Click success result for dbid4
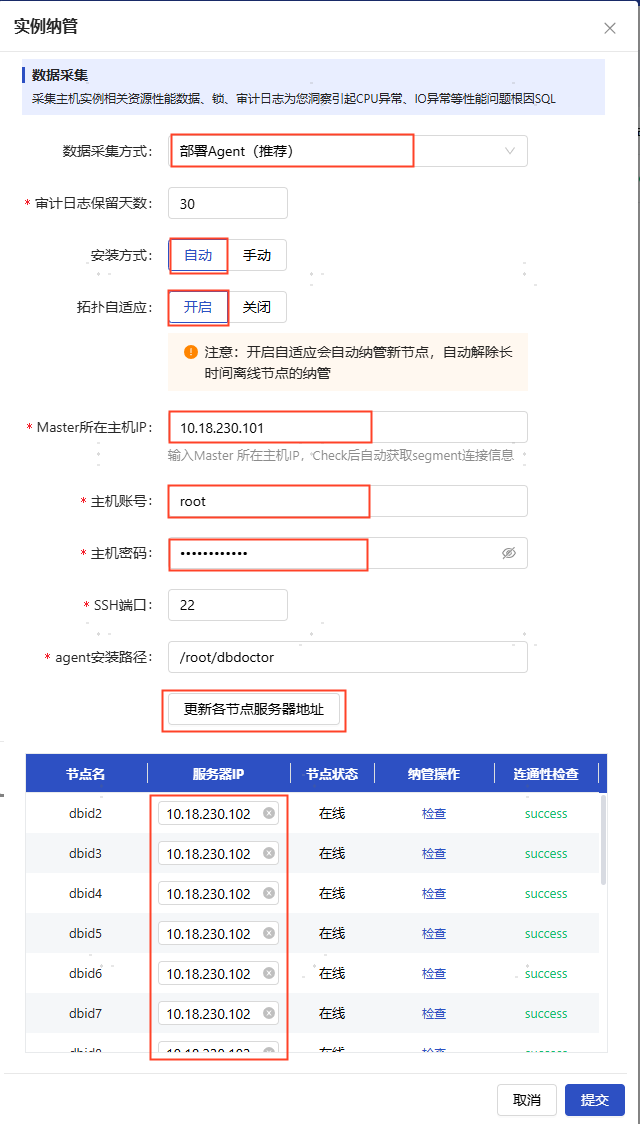 (546, 893)
